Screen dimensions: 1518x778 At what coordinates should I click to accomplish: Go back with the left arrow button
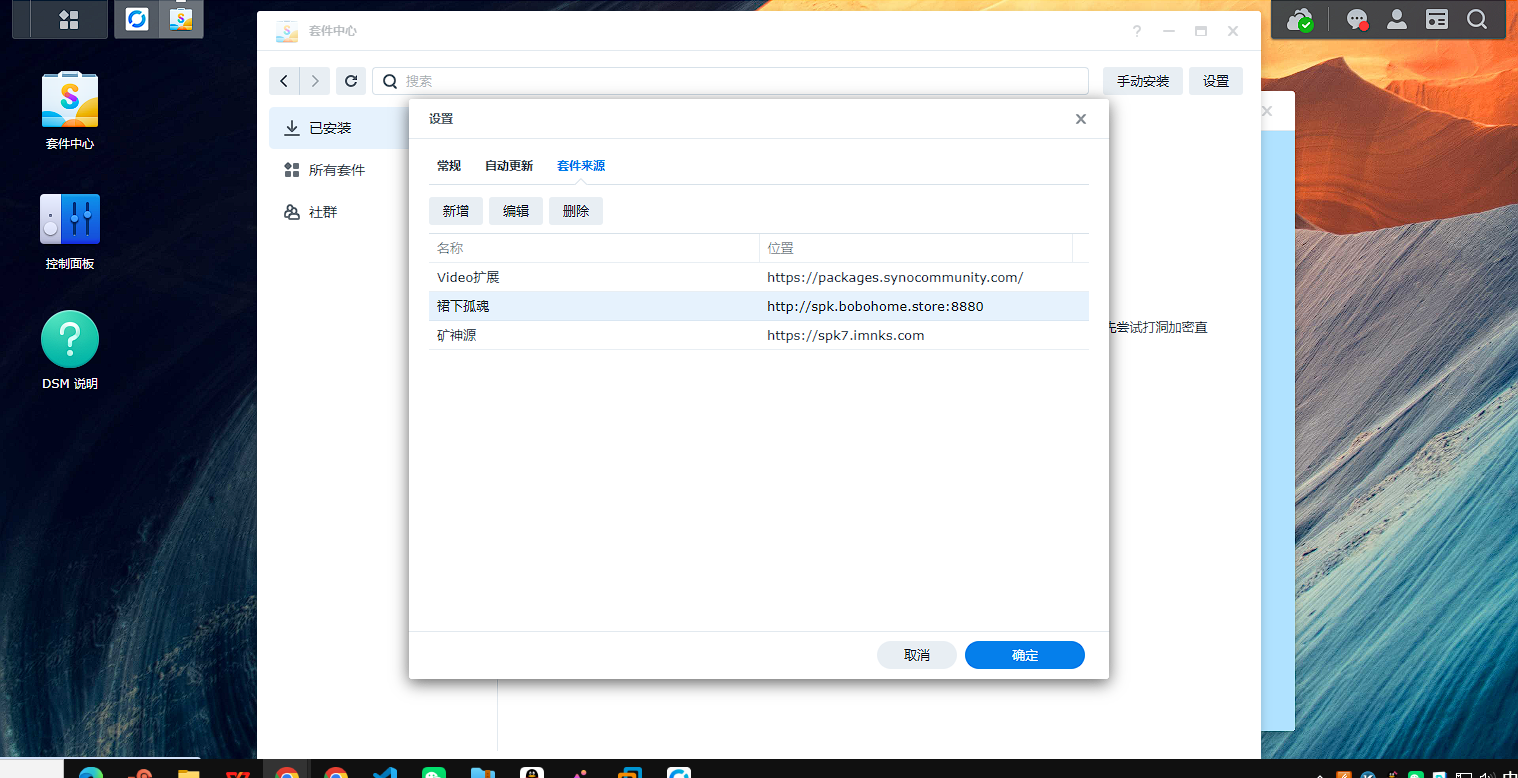point(284,81)
